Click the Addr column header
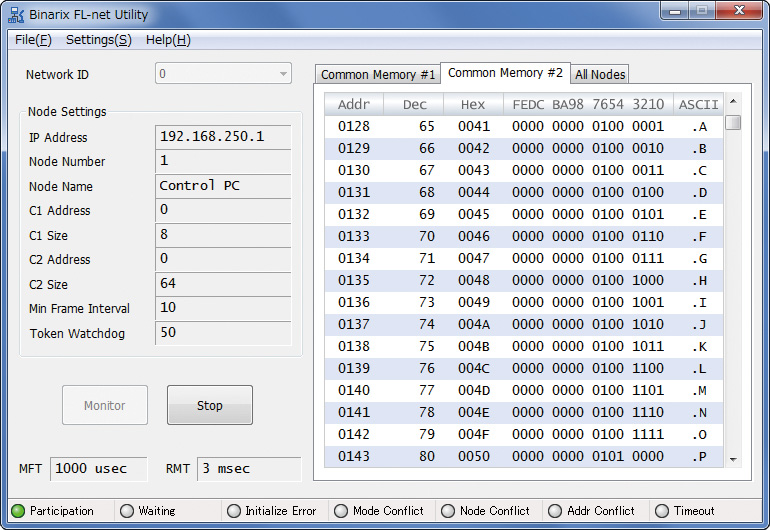The image size is (770, 530). pyautogui.click(x=354, y=104)
